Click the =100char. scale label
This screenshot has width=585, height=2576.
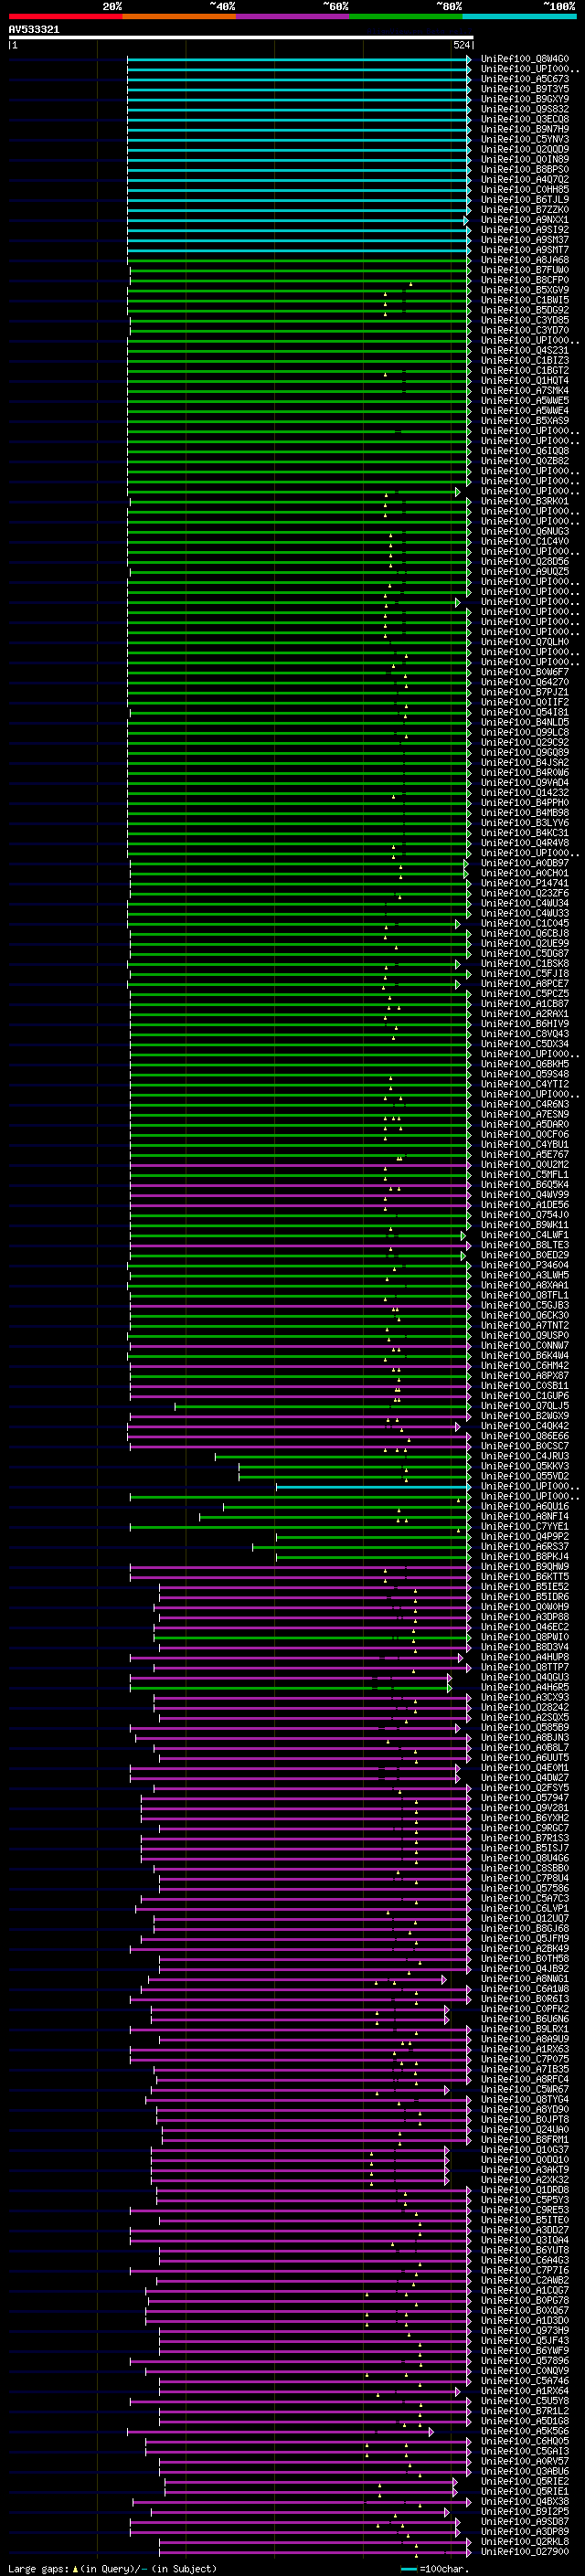pyautogui.click(x=443, y=2568)
